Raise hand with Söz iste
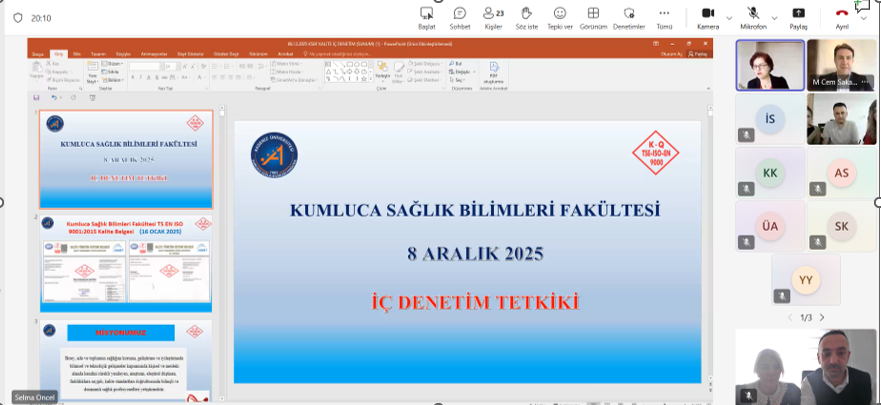The width and height of the screenshot is (881, 405). pyautogui.click(x=526, y=17)
